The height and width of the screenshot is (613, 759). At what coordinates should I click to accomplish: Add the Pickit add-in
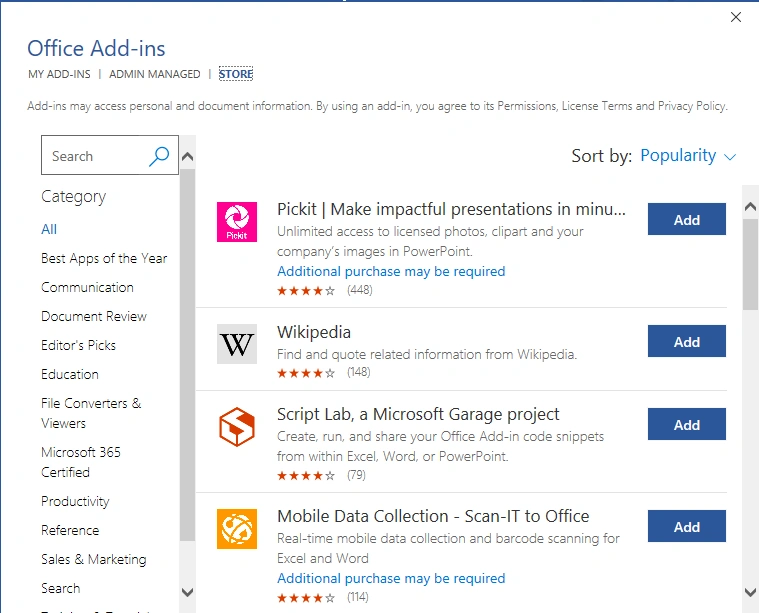pos(686,219)
